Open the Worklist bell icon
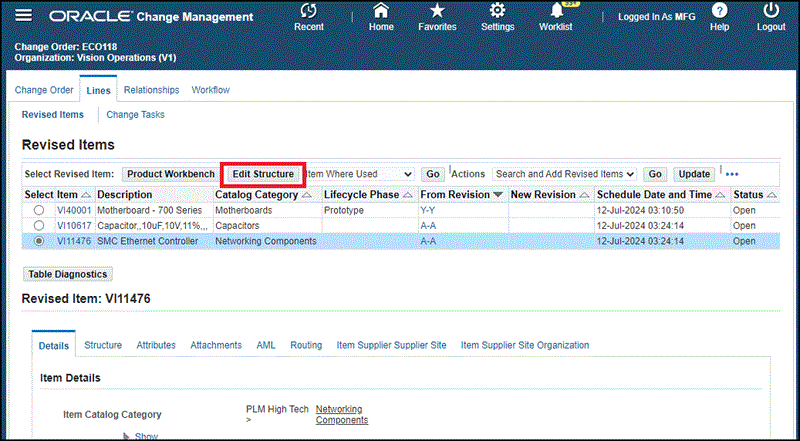This screenshot has height=441, width=800. tap(556, 10)
